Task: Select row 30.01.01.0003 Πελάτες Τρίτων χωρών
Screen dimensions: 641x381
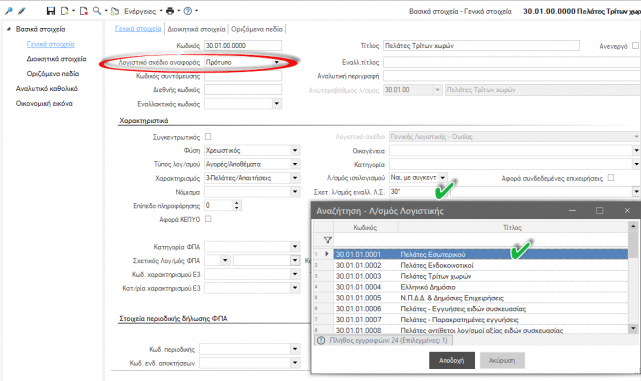Action: click(480, 276)
